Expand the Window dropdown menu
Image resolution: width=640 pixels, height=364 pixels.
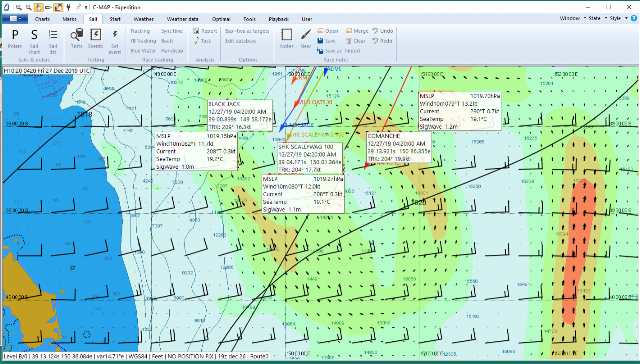pyautogui.click(x=572, y=18)
